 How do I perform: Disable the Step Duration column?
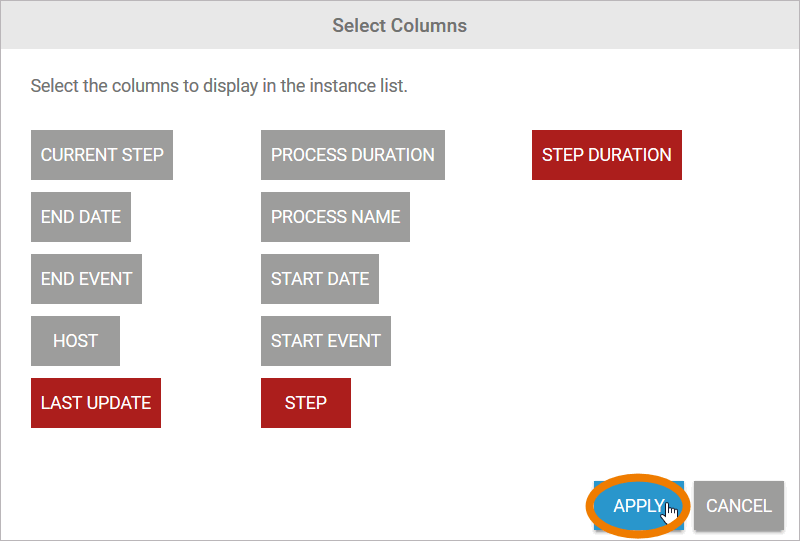tap(607, 155)
